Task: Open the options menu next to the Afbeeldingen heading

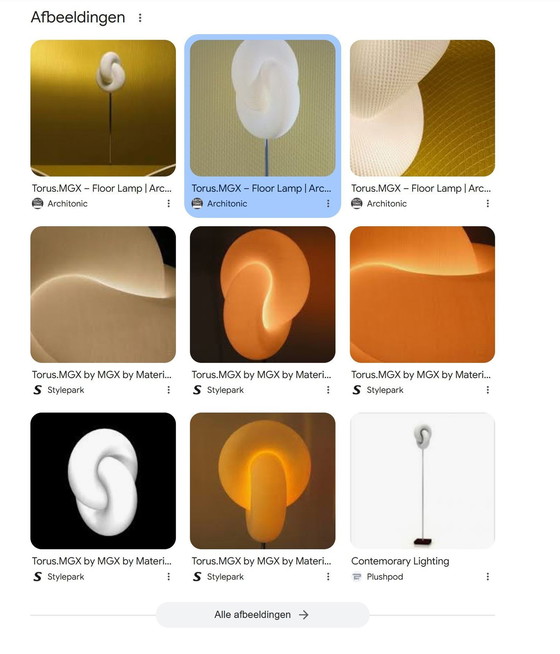Action: tap(140, 18)
